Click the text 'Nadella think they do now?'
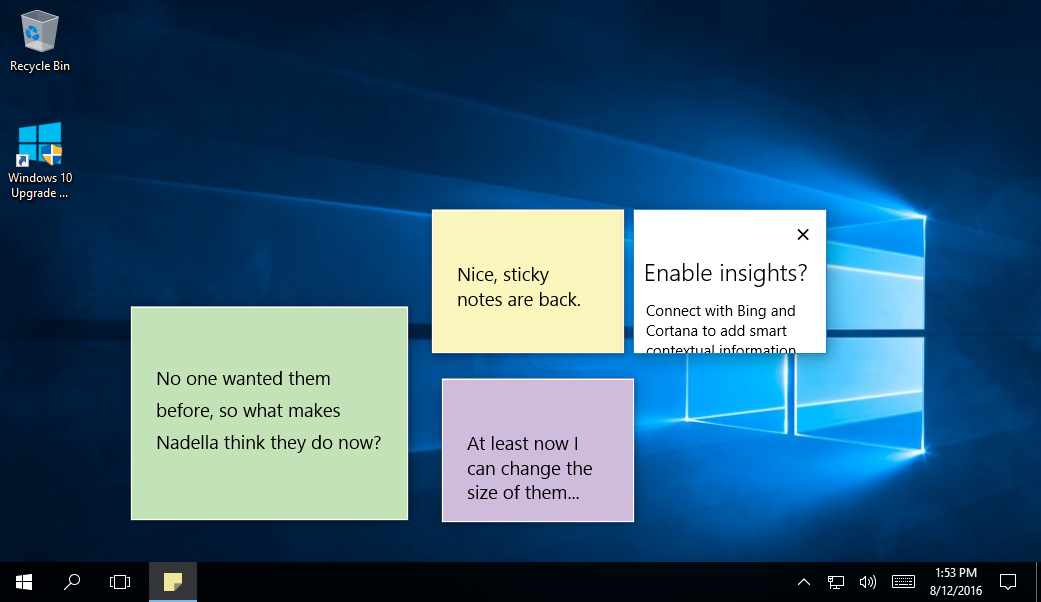The width and height of the screenshot is (1041, 602). pos(269,443)
